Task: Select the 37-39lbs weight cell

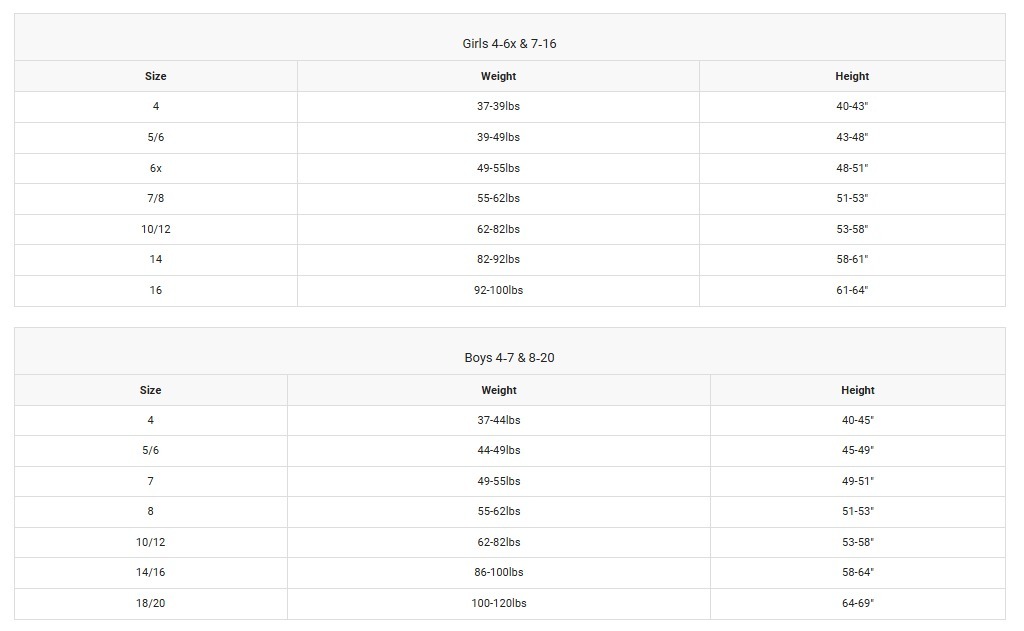Action: pos(498,106)
